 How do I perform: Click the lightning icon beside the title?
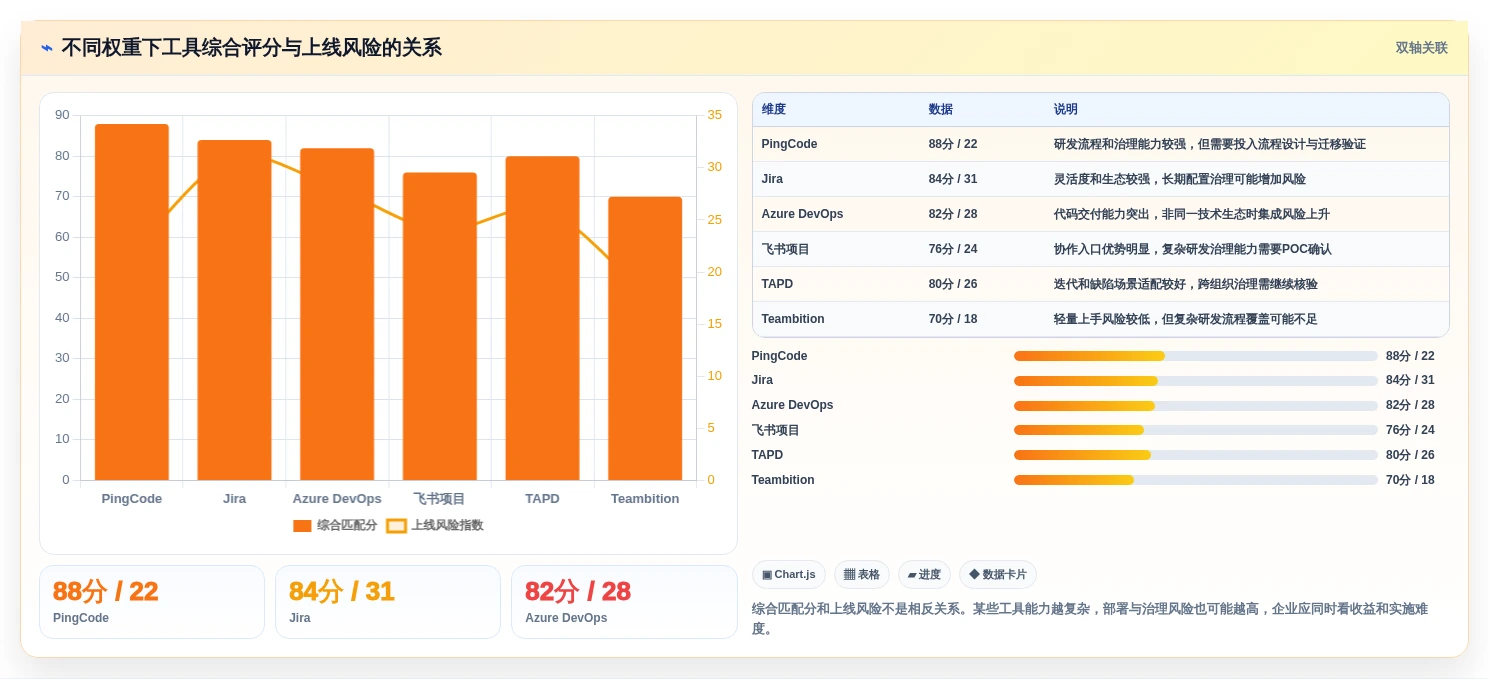point(47,48)
